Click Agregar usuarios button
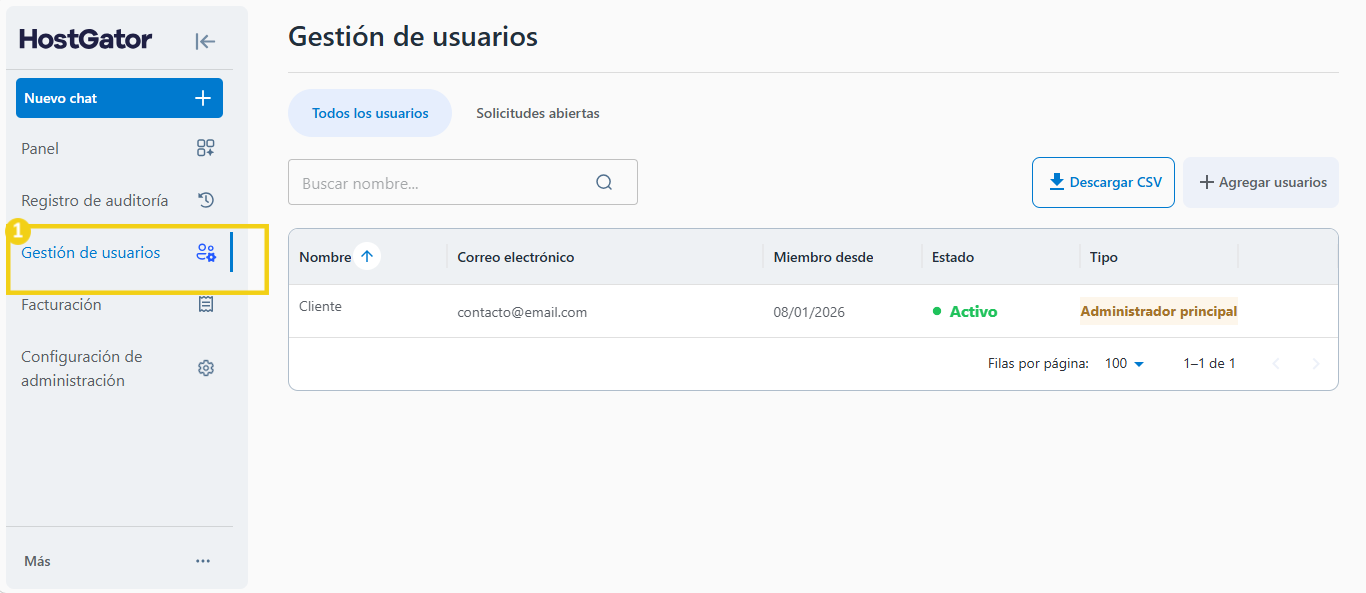This screenshot has height=593, width=1366. click(x=1261, y=182)
